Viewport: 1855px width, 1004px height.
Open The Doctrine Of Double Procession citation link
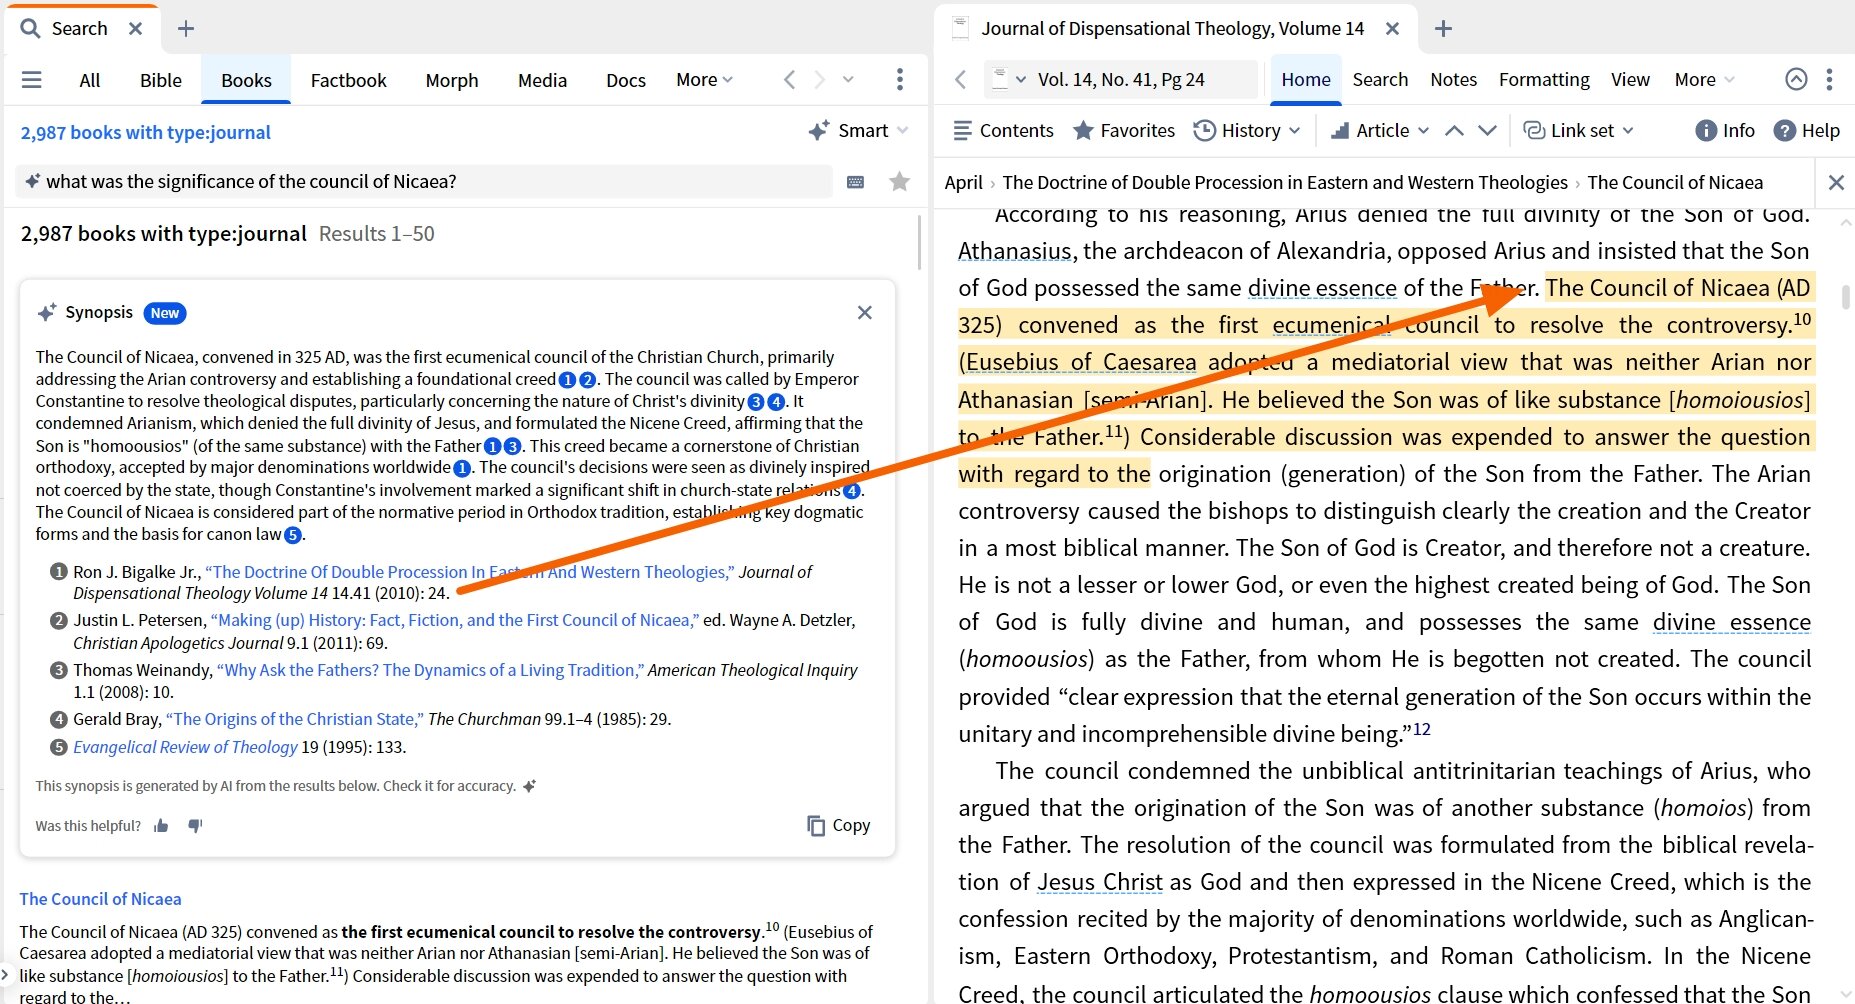pyautogui.click(x=469, y=572)
